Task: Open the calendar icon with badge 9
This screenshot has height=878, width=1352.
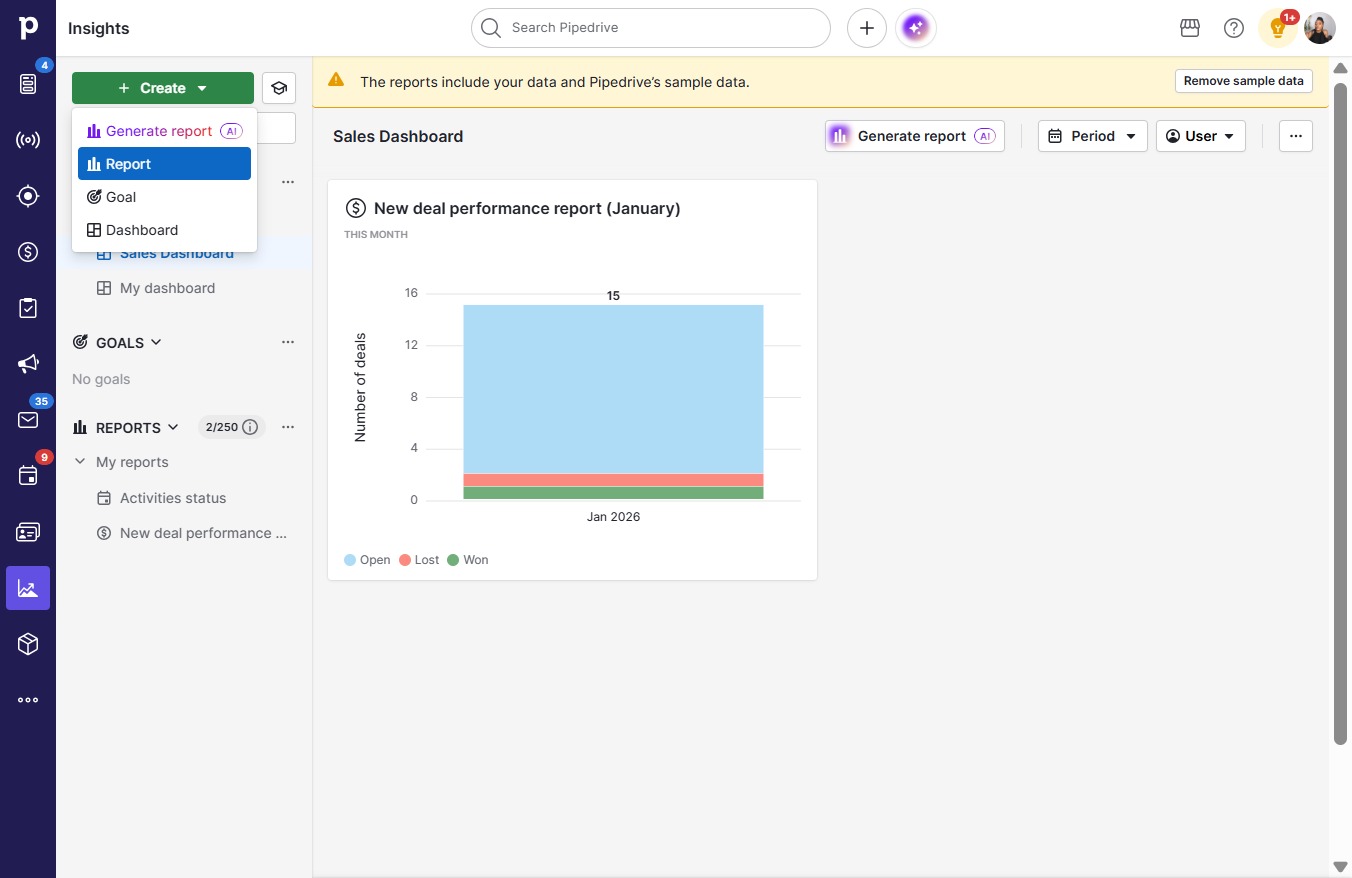Action: pyautogui.click(x=28, y=476)
